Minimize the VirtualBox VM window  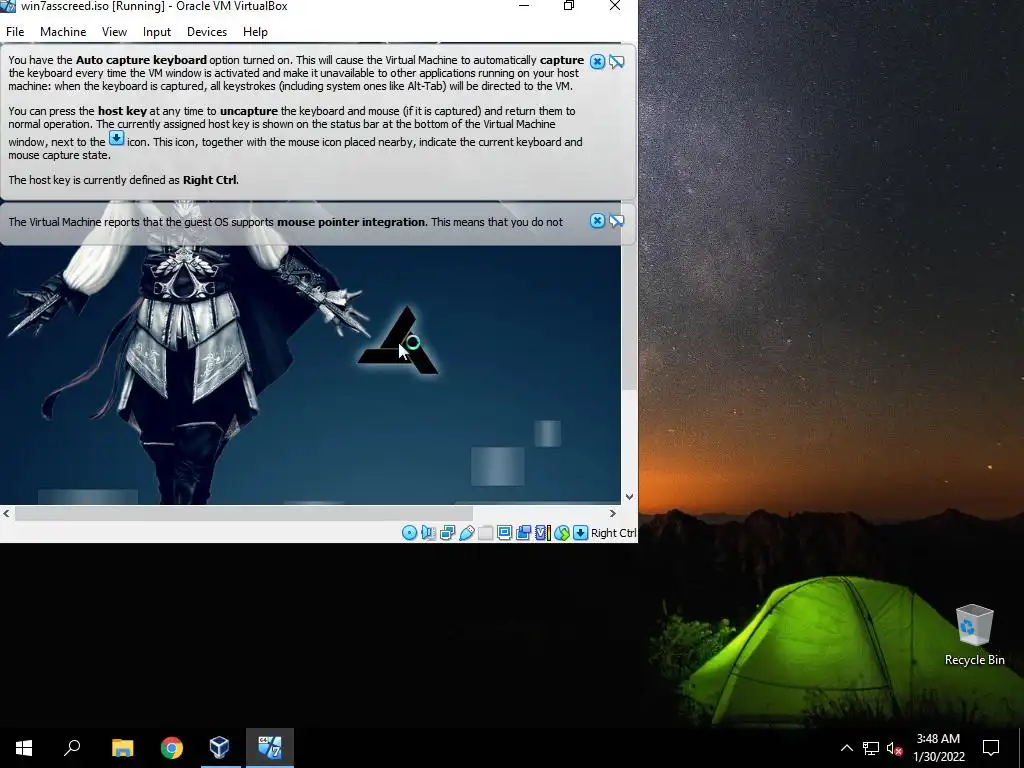[524, 6]
